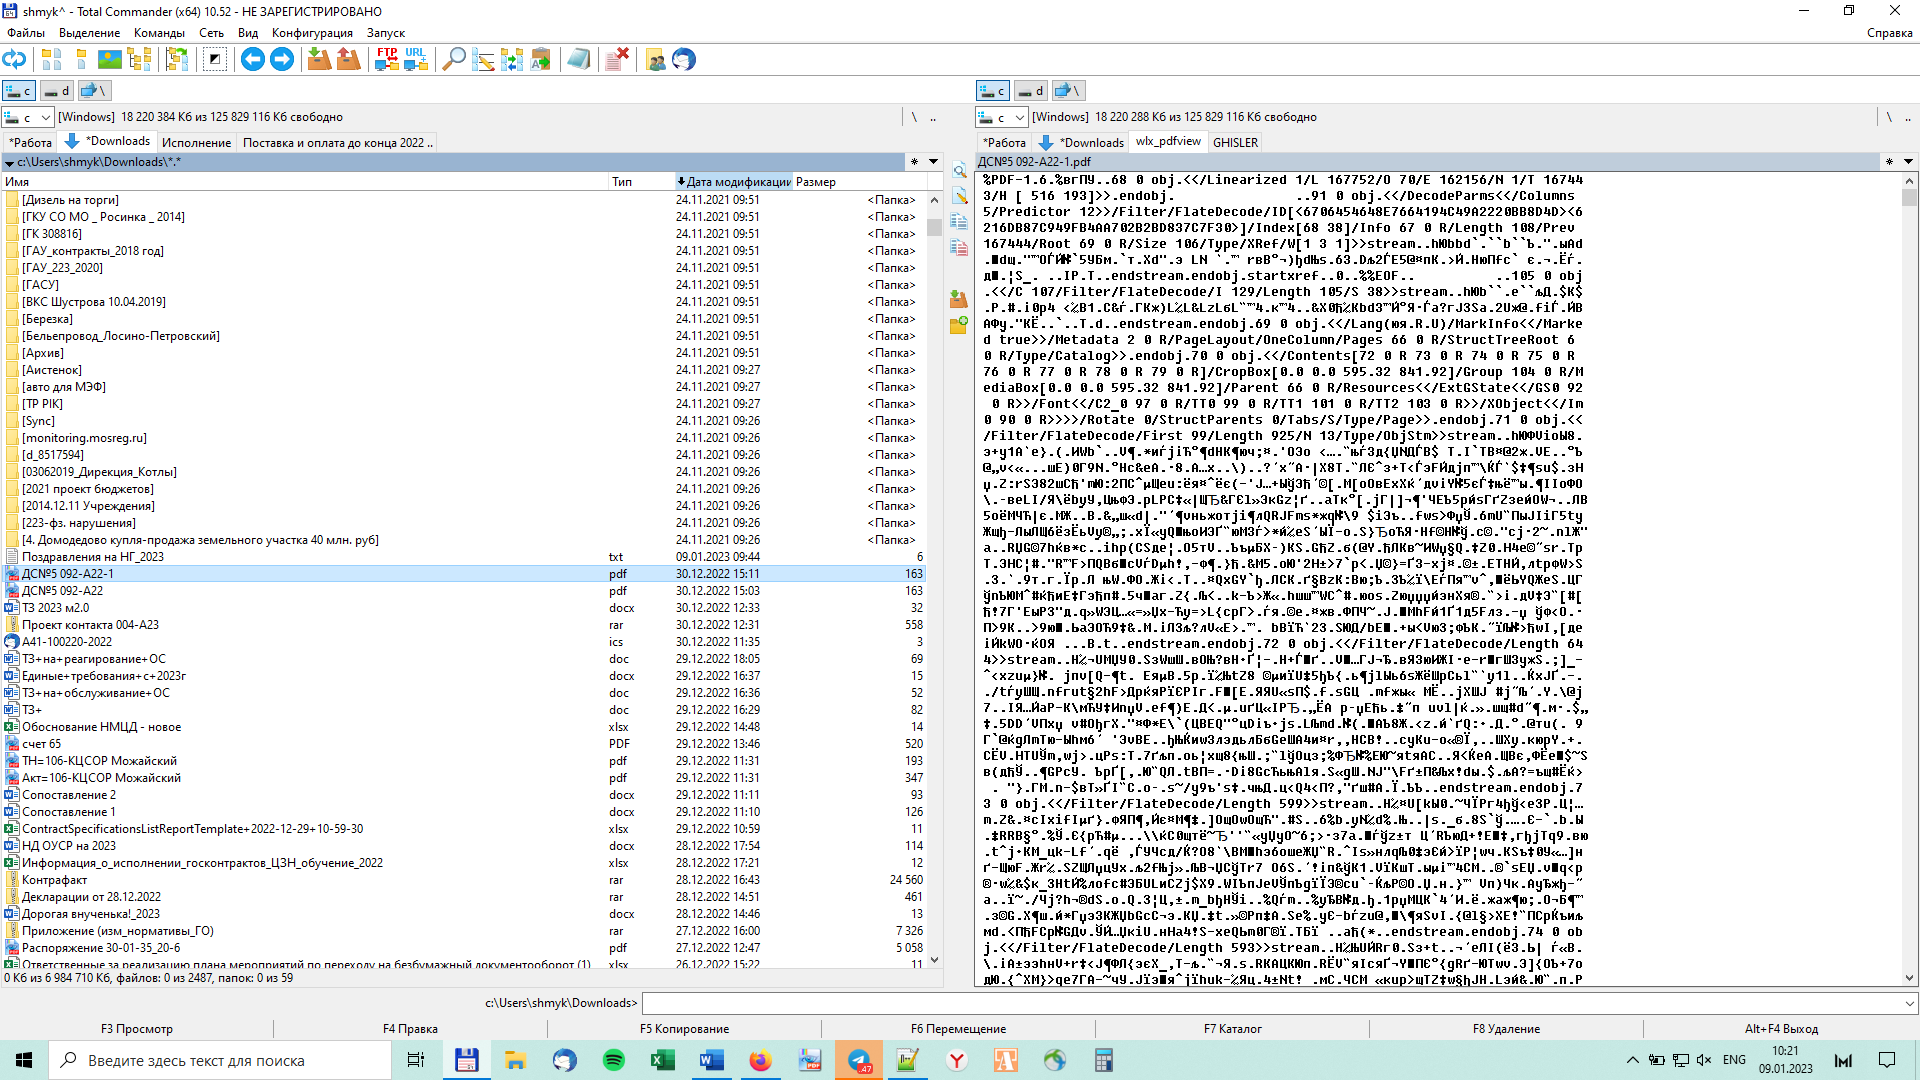Expand left panel directory history arrow
Image resolution: width=1920 pixels, height=1080 pixels.
point(933,161)
